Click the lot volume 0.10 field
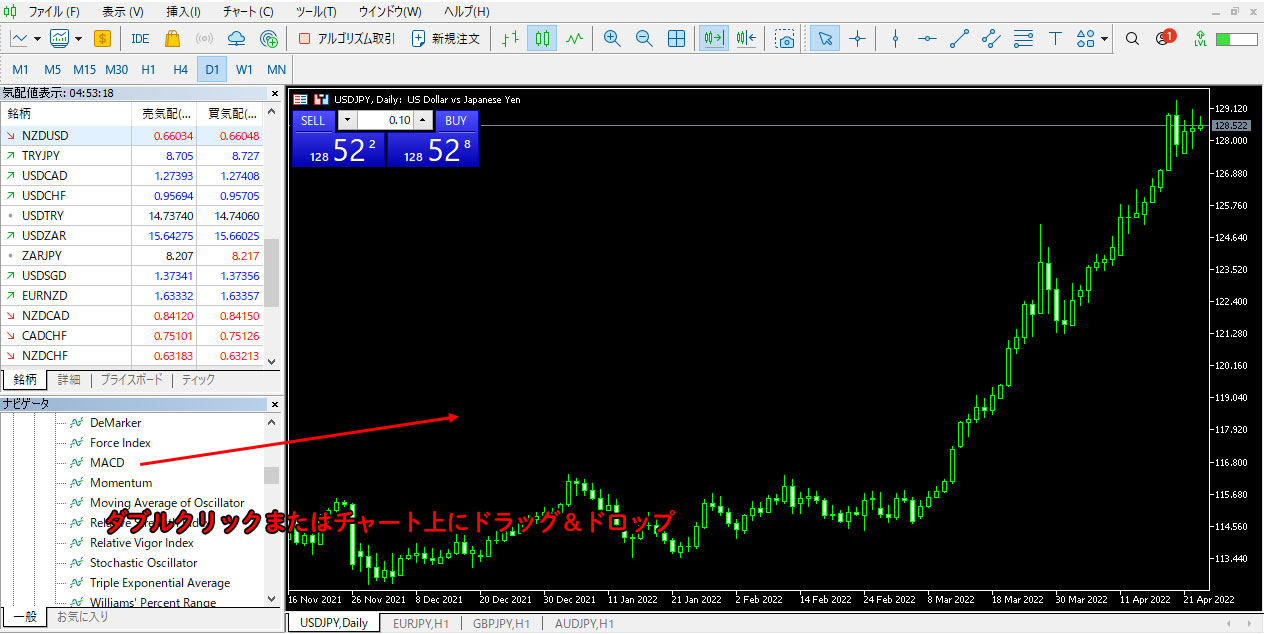The height and width of the screenshot is (634, 1264). point(385,120)
